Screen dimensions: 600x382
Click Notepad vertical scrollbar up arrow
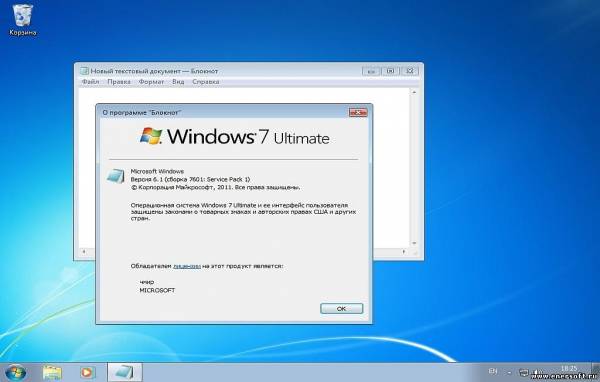click(414, 92)
